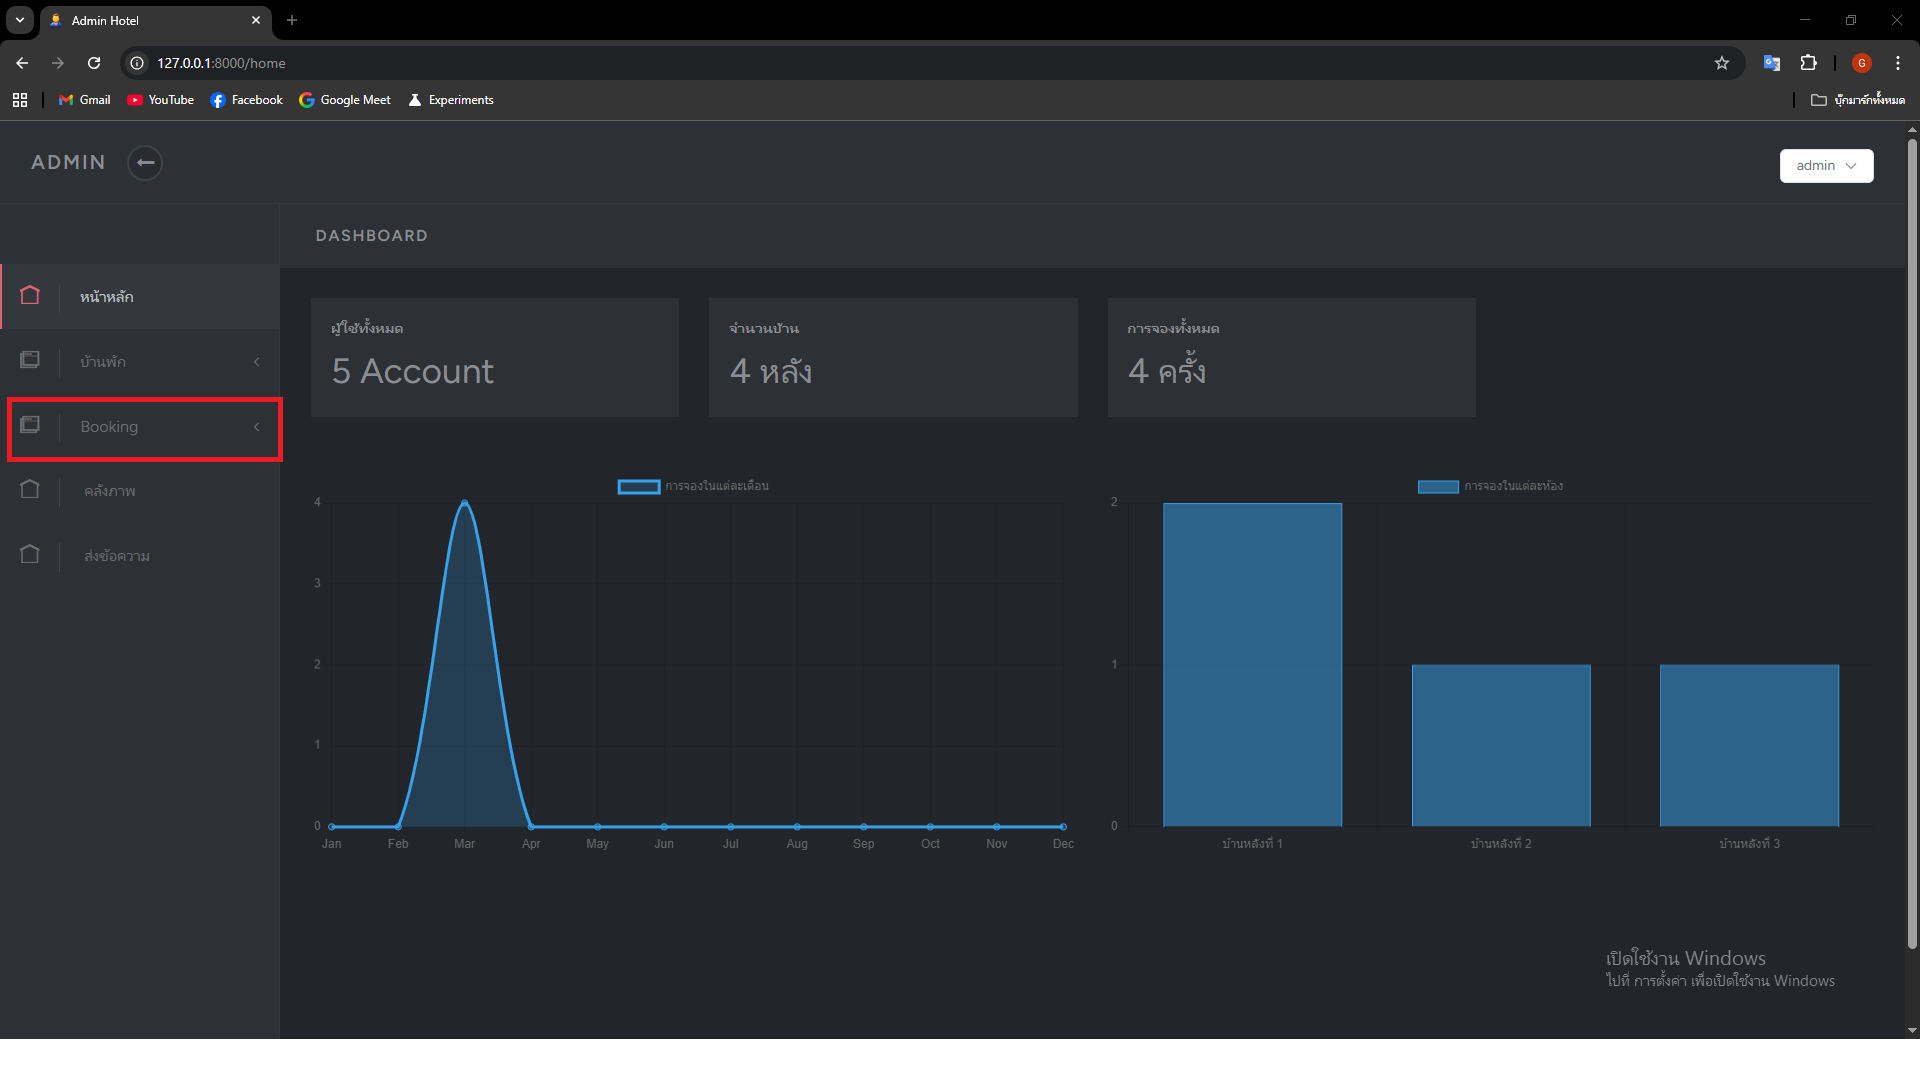The height and width of the screenshot is (1074, 1920).
Task: Reload the page with the refresh icon
Action: [x=94, y=63]
